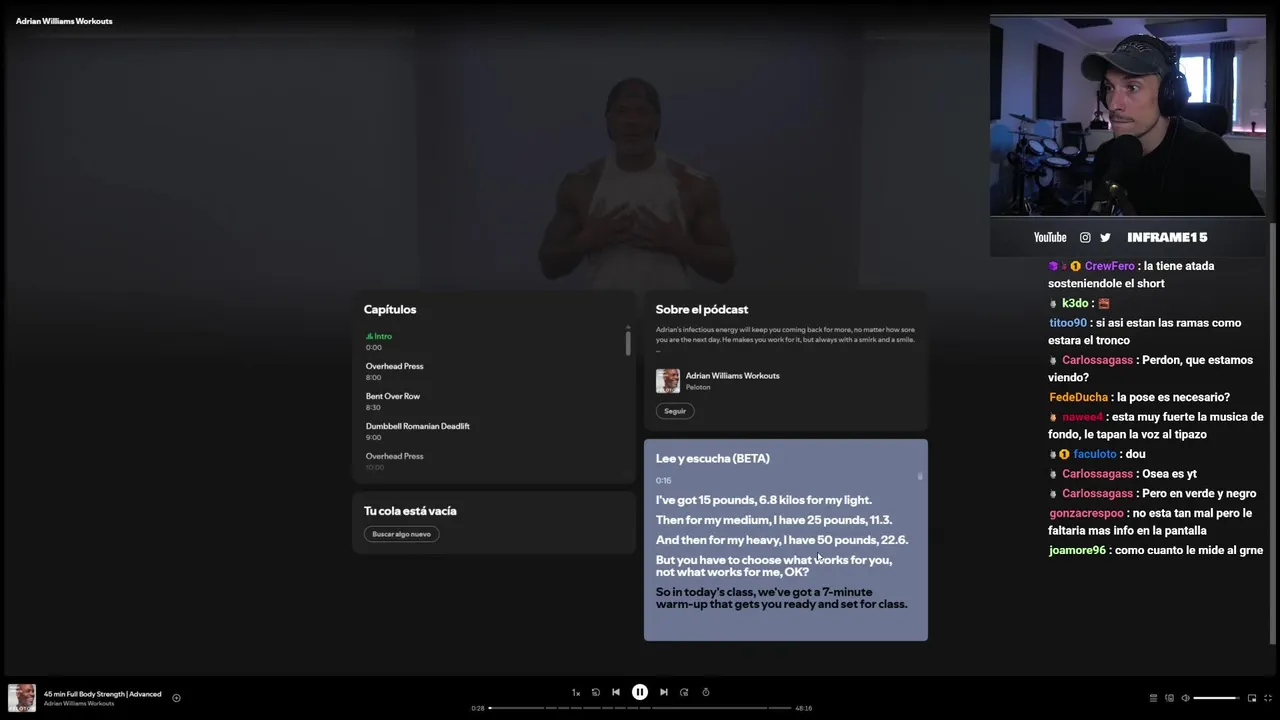Change the 1x playback speed

pyautogui.click(x=576, y=692)
